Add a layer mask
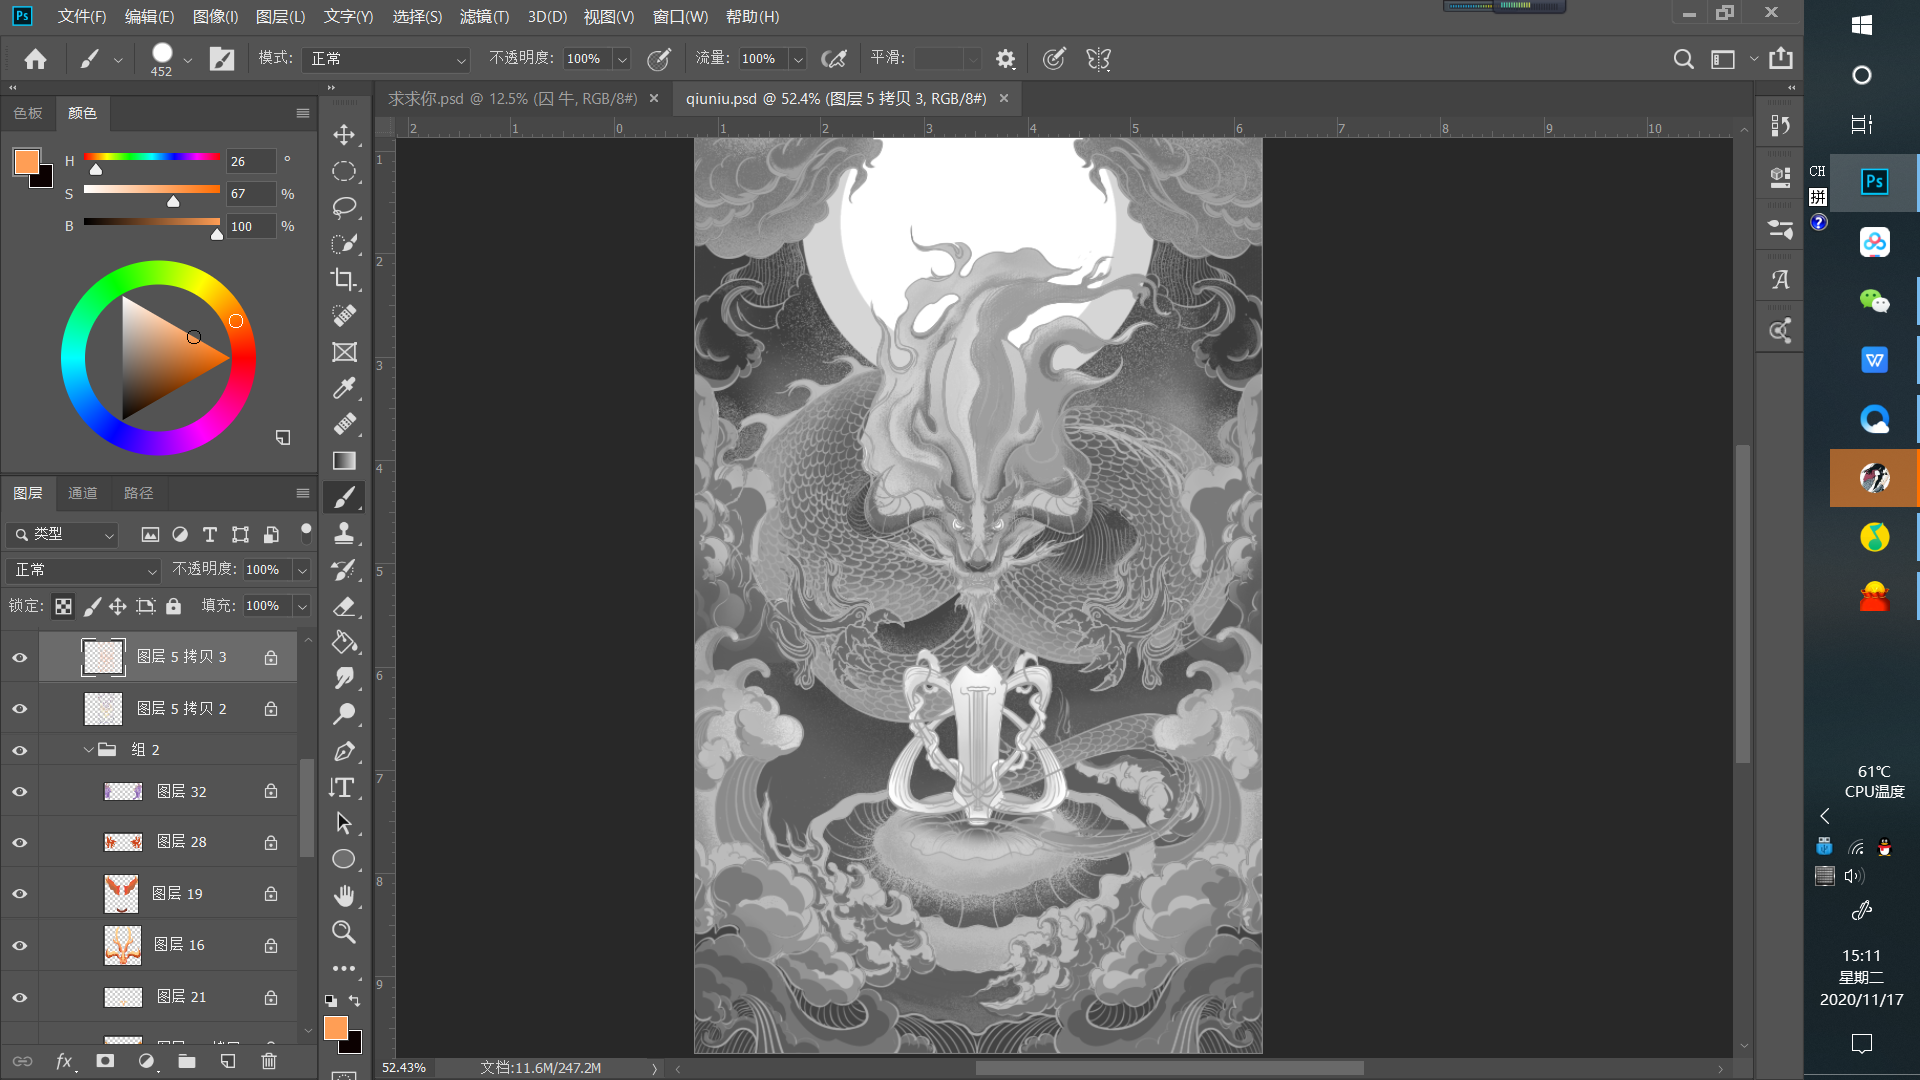Image resolution: width=1920 pixels, height=1080 pixels. coord(105,1061)
